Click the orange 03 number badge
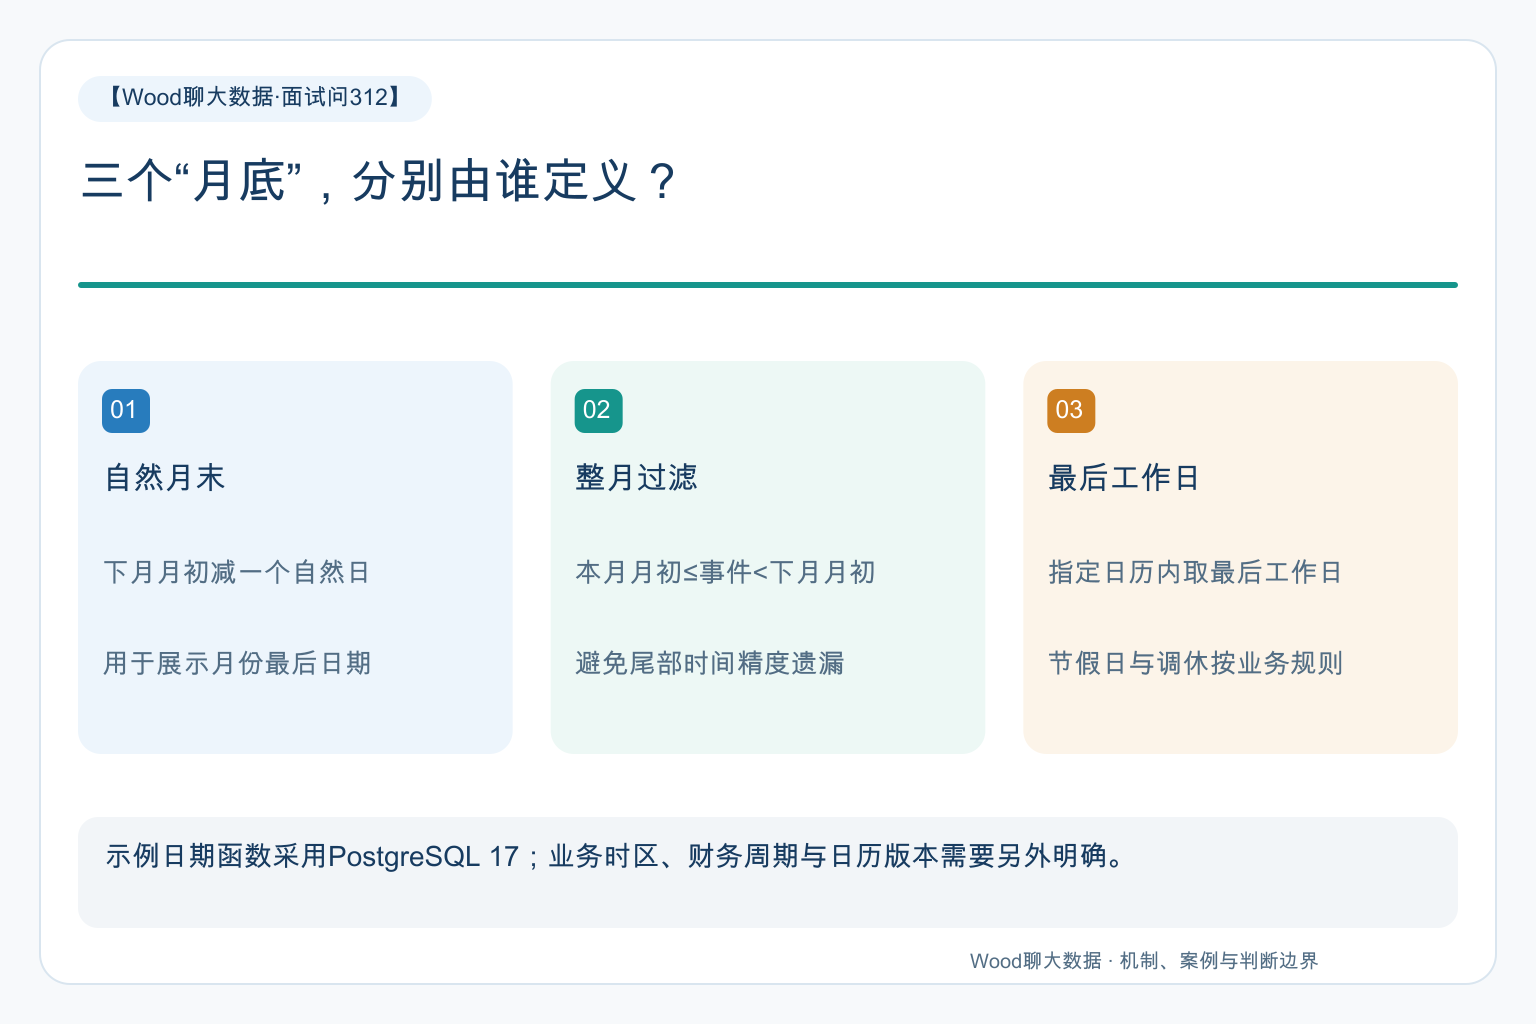Viewport: 1536px width, 1024px height. [x=1071, y=411]
